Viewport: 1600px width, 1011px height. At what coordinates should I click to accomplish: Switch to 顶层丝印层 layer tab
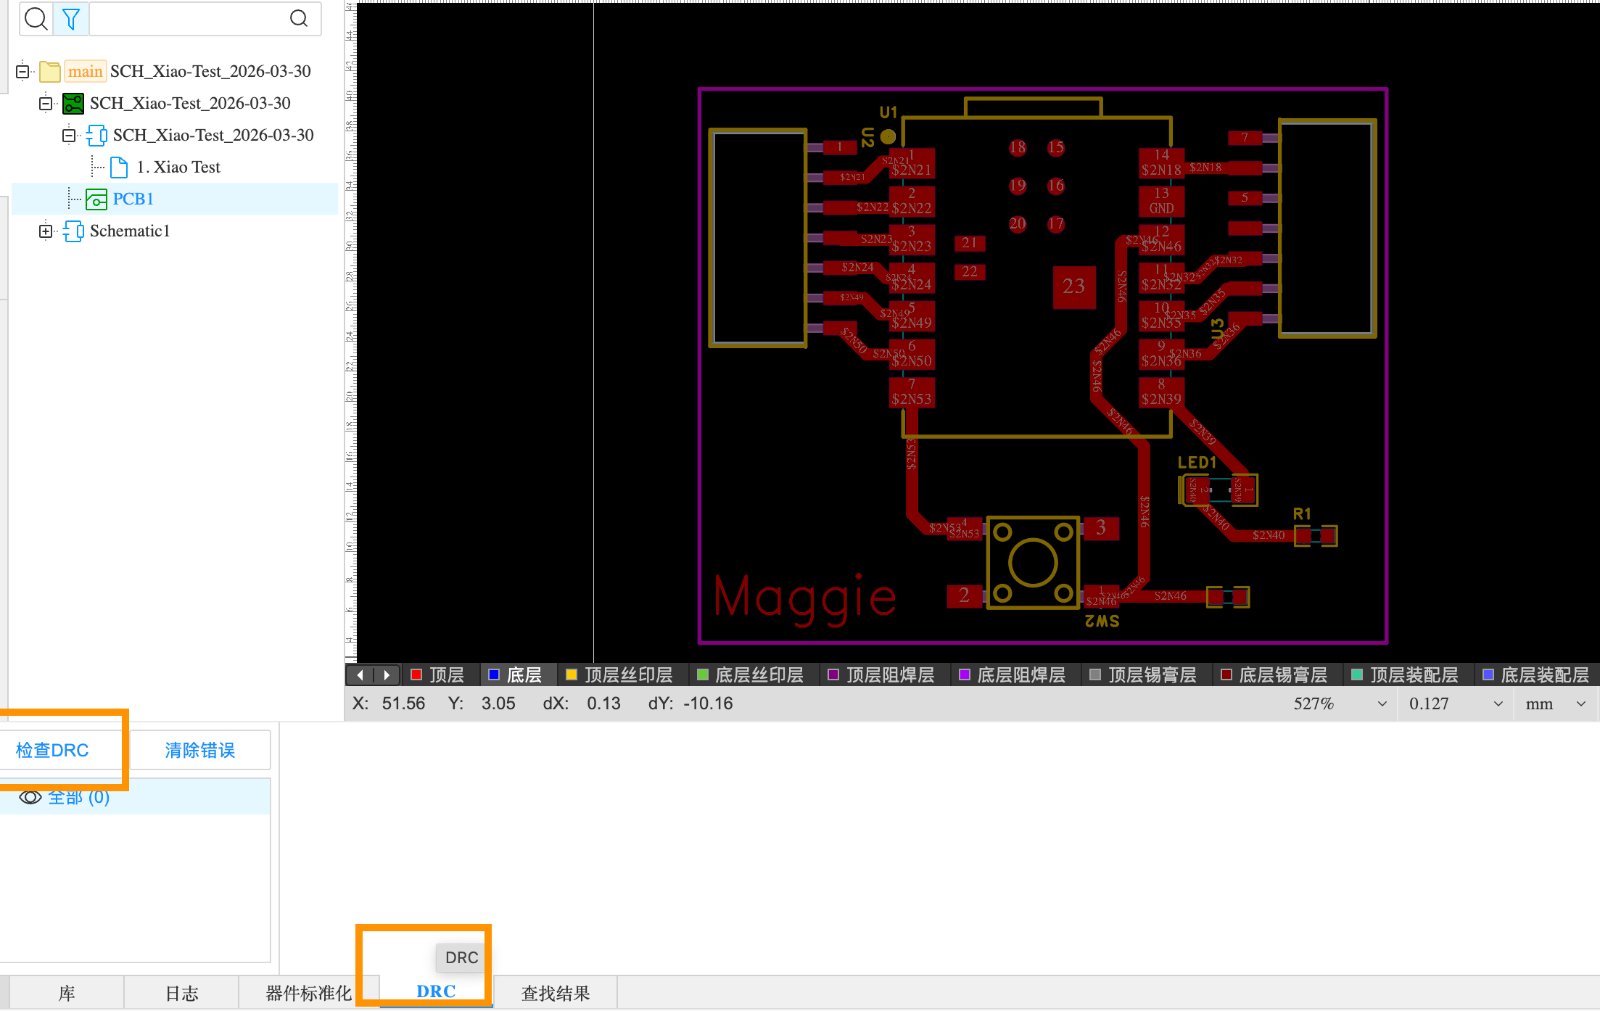(x=619, y=675)
